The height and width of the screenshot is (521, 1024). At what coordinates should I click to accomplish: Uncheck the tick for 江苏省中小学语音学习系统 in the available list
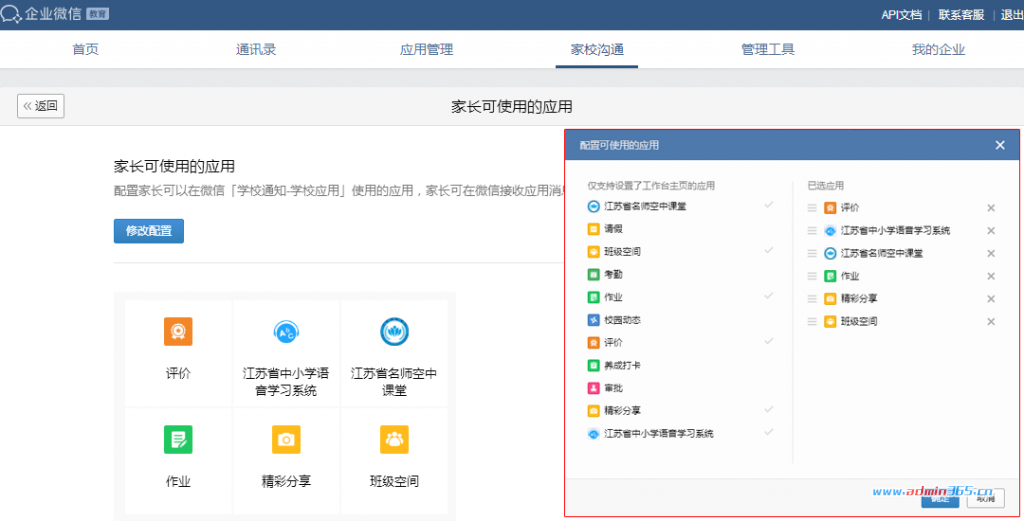pos(769,432)
